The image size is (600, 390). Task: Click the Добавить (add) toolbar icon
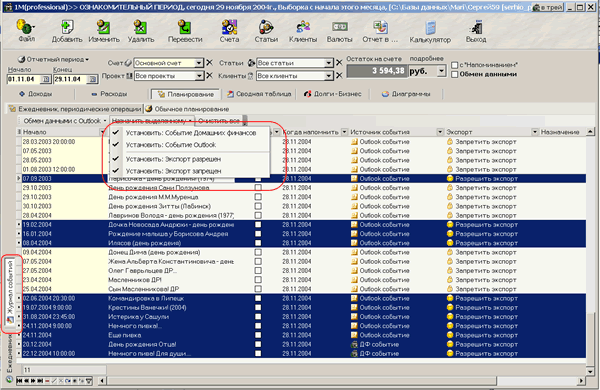[x=67, y=31]
